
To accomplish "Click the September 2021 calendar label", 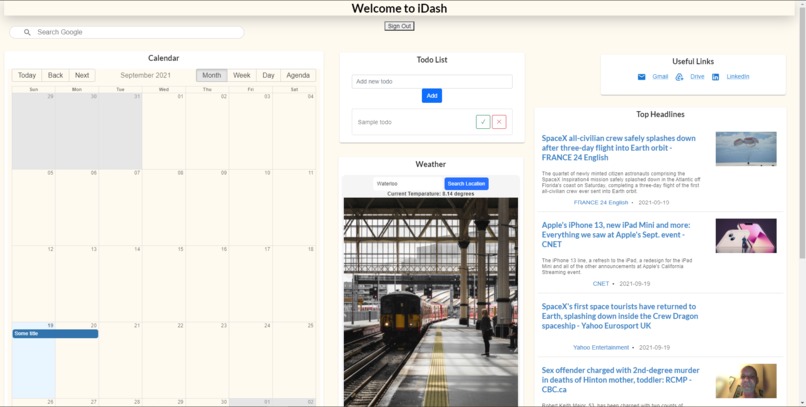I will pos(145,76).
